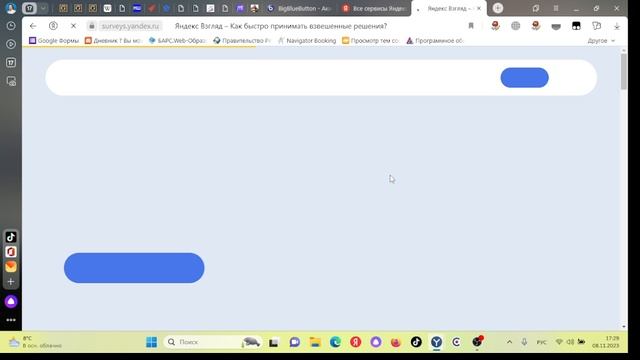Image resolution: width=640 pixels, height=360 pixels.
Task: Expand the Другое bookmarks folder
Action: (601, 41)
